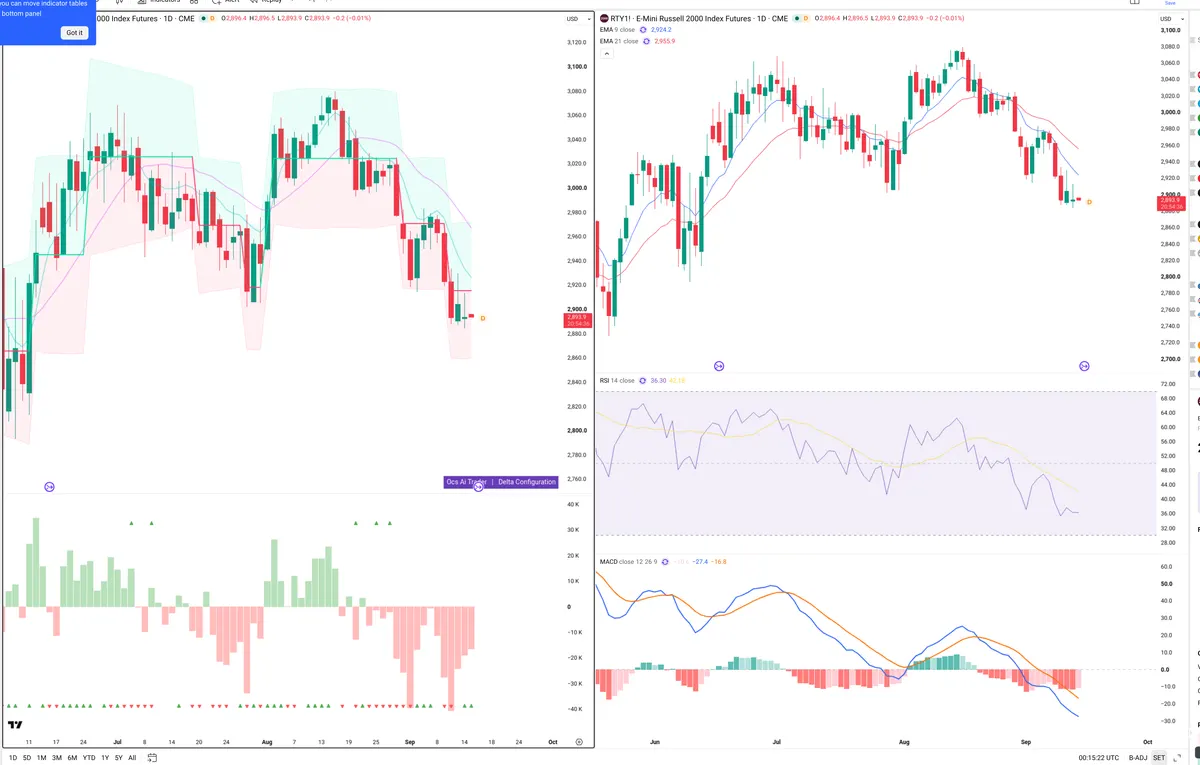Screen dimensions: 1200x765
Task: Switch to 6M time range
Action: pyautogui.click(x=72, y=758)
